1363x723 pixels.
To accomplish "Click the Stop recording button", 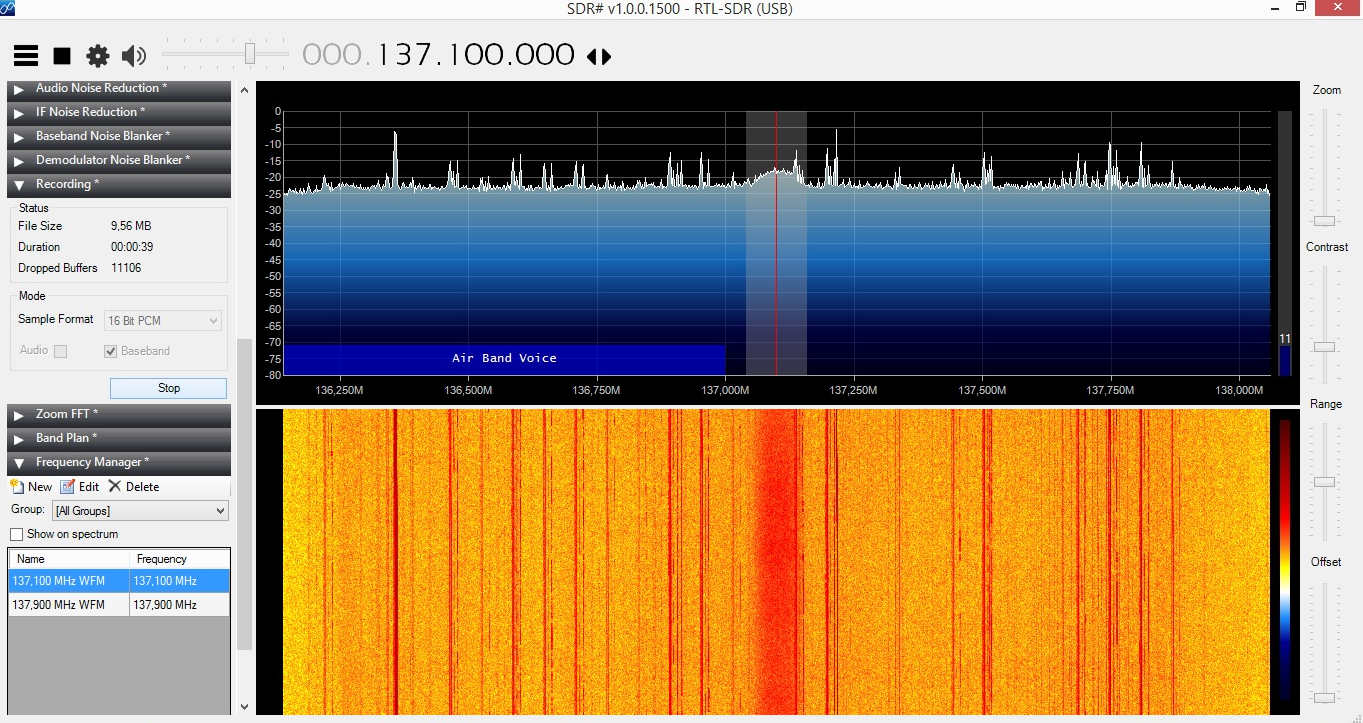I will pyautogui.click(x=168, y=388).
